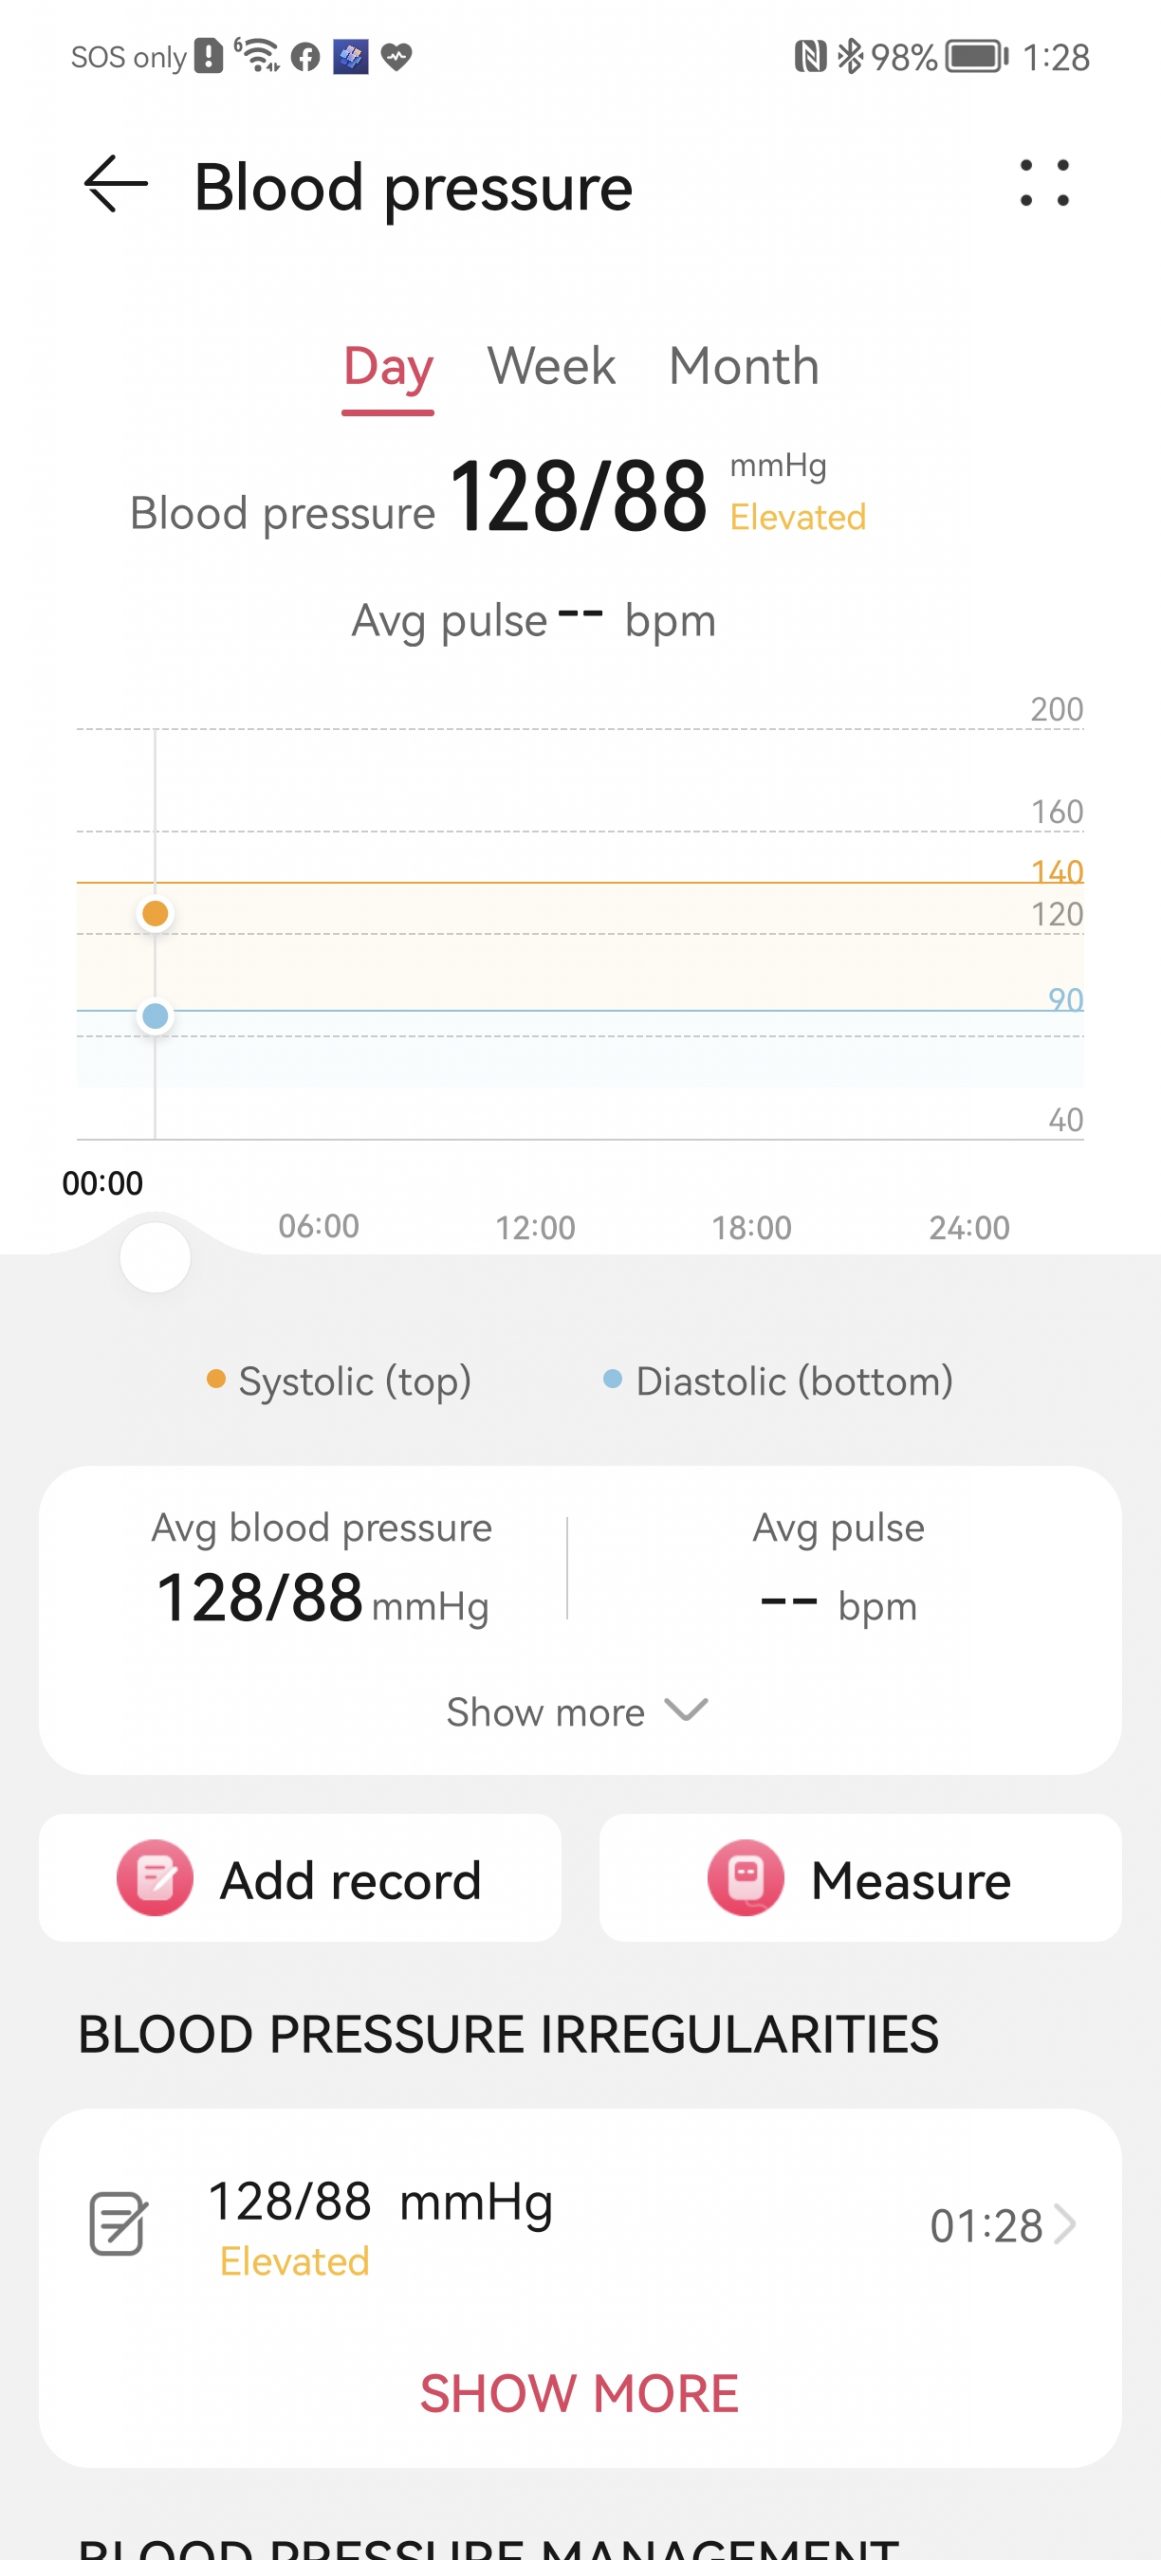Switch to the Week tab
Screen dimensions: 1161x2560
[551, 366]
